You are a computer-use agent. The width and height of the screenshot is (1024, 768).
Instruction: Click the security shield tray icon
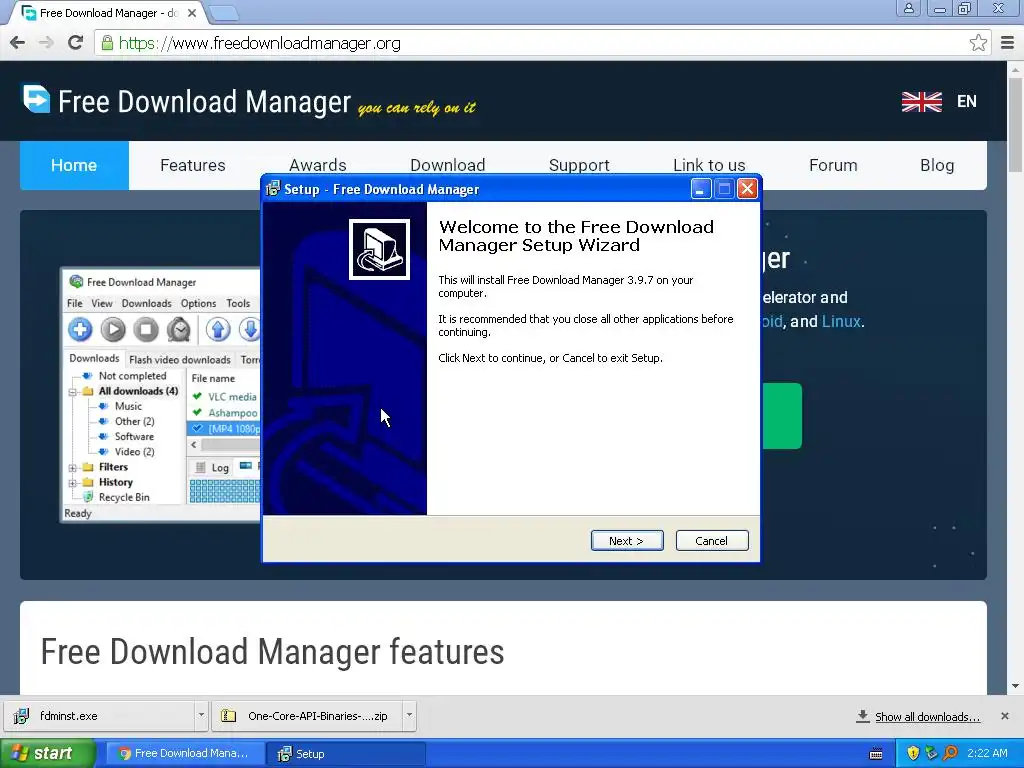[x=913, y=754]
